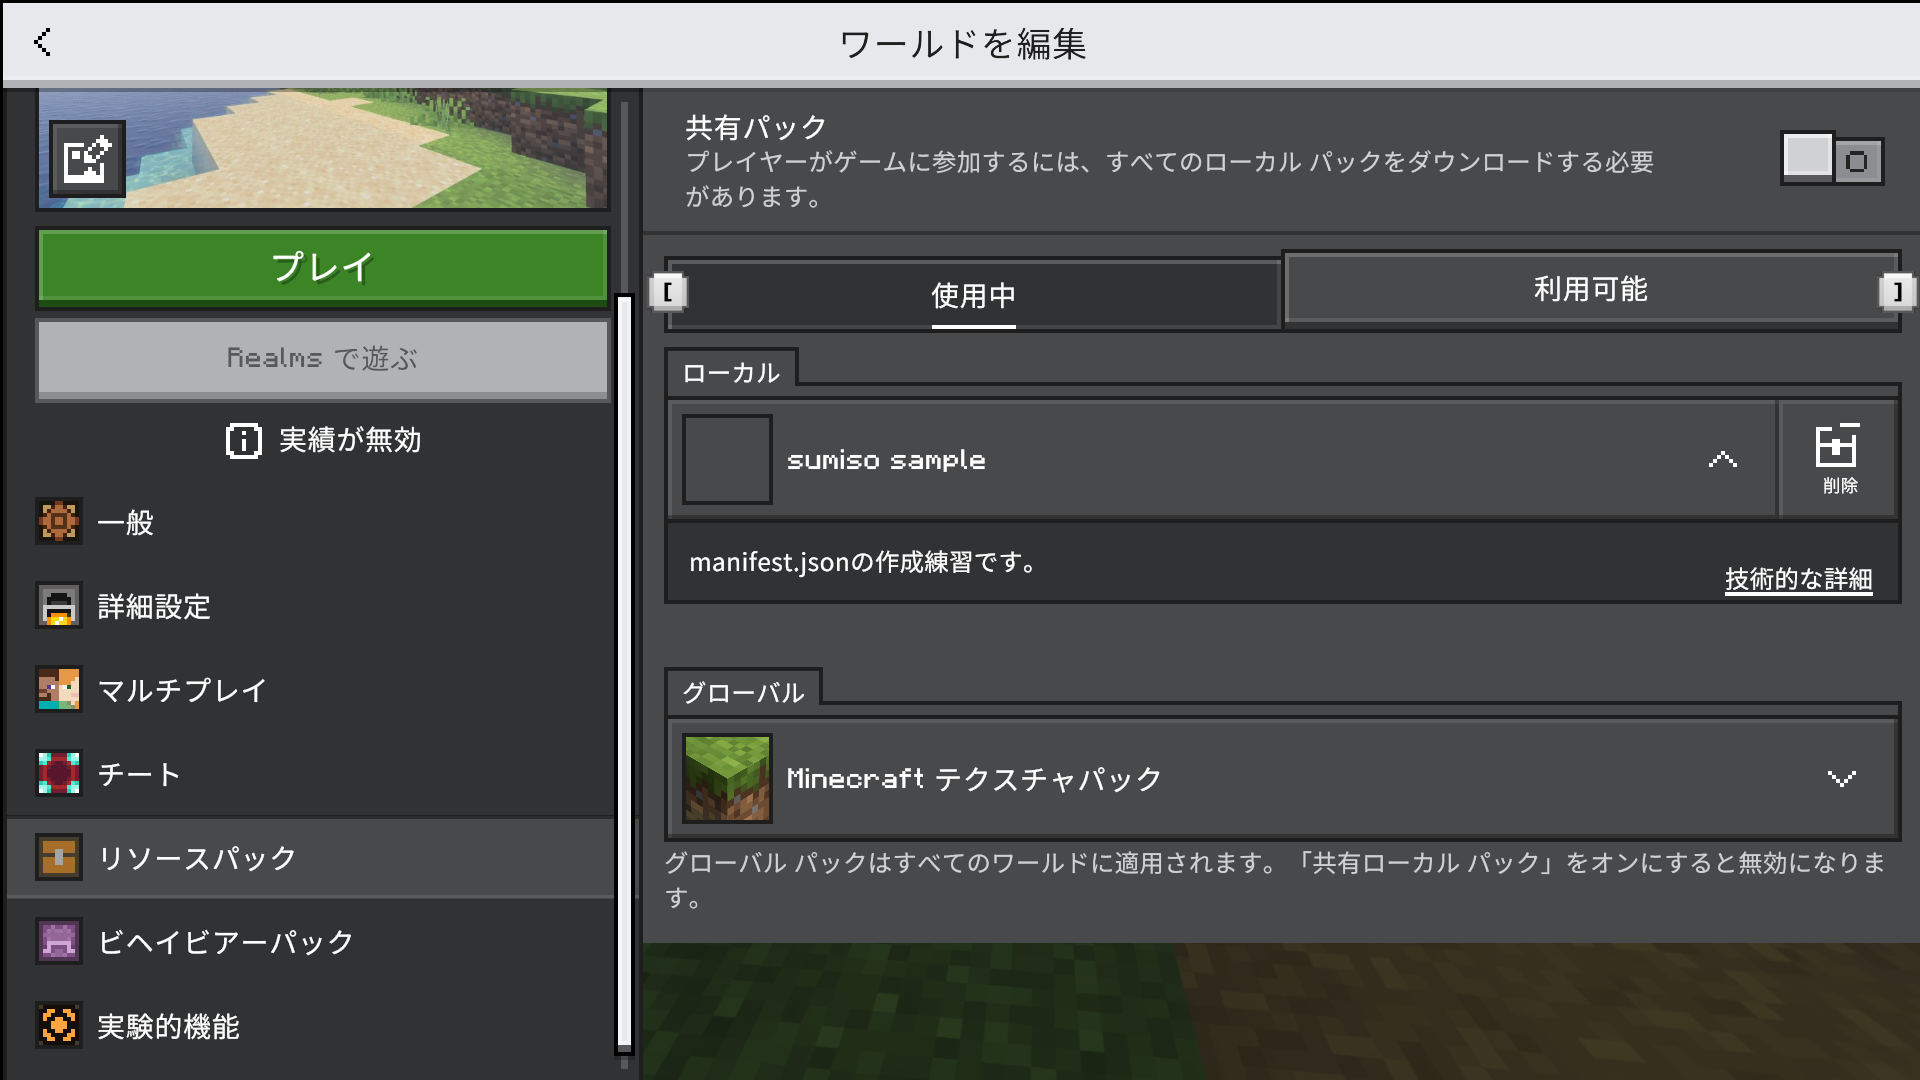Click the チート icon in the sidebar

pos(59,773)
